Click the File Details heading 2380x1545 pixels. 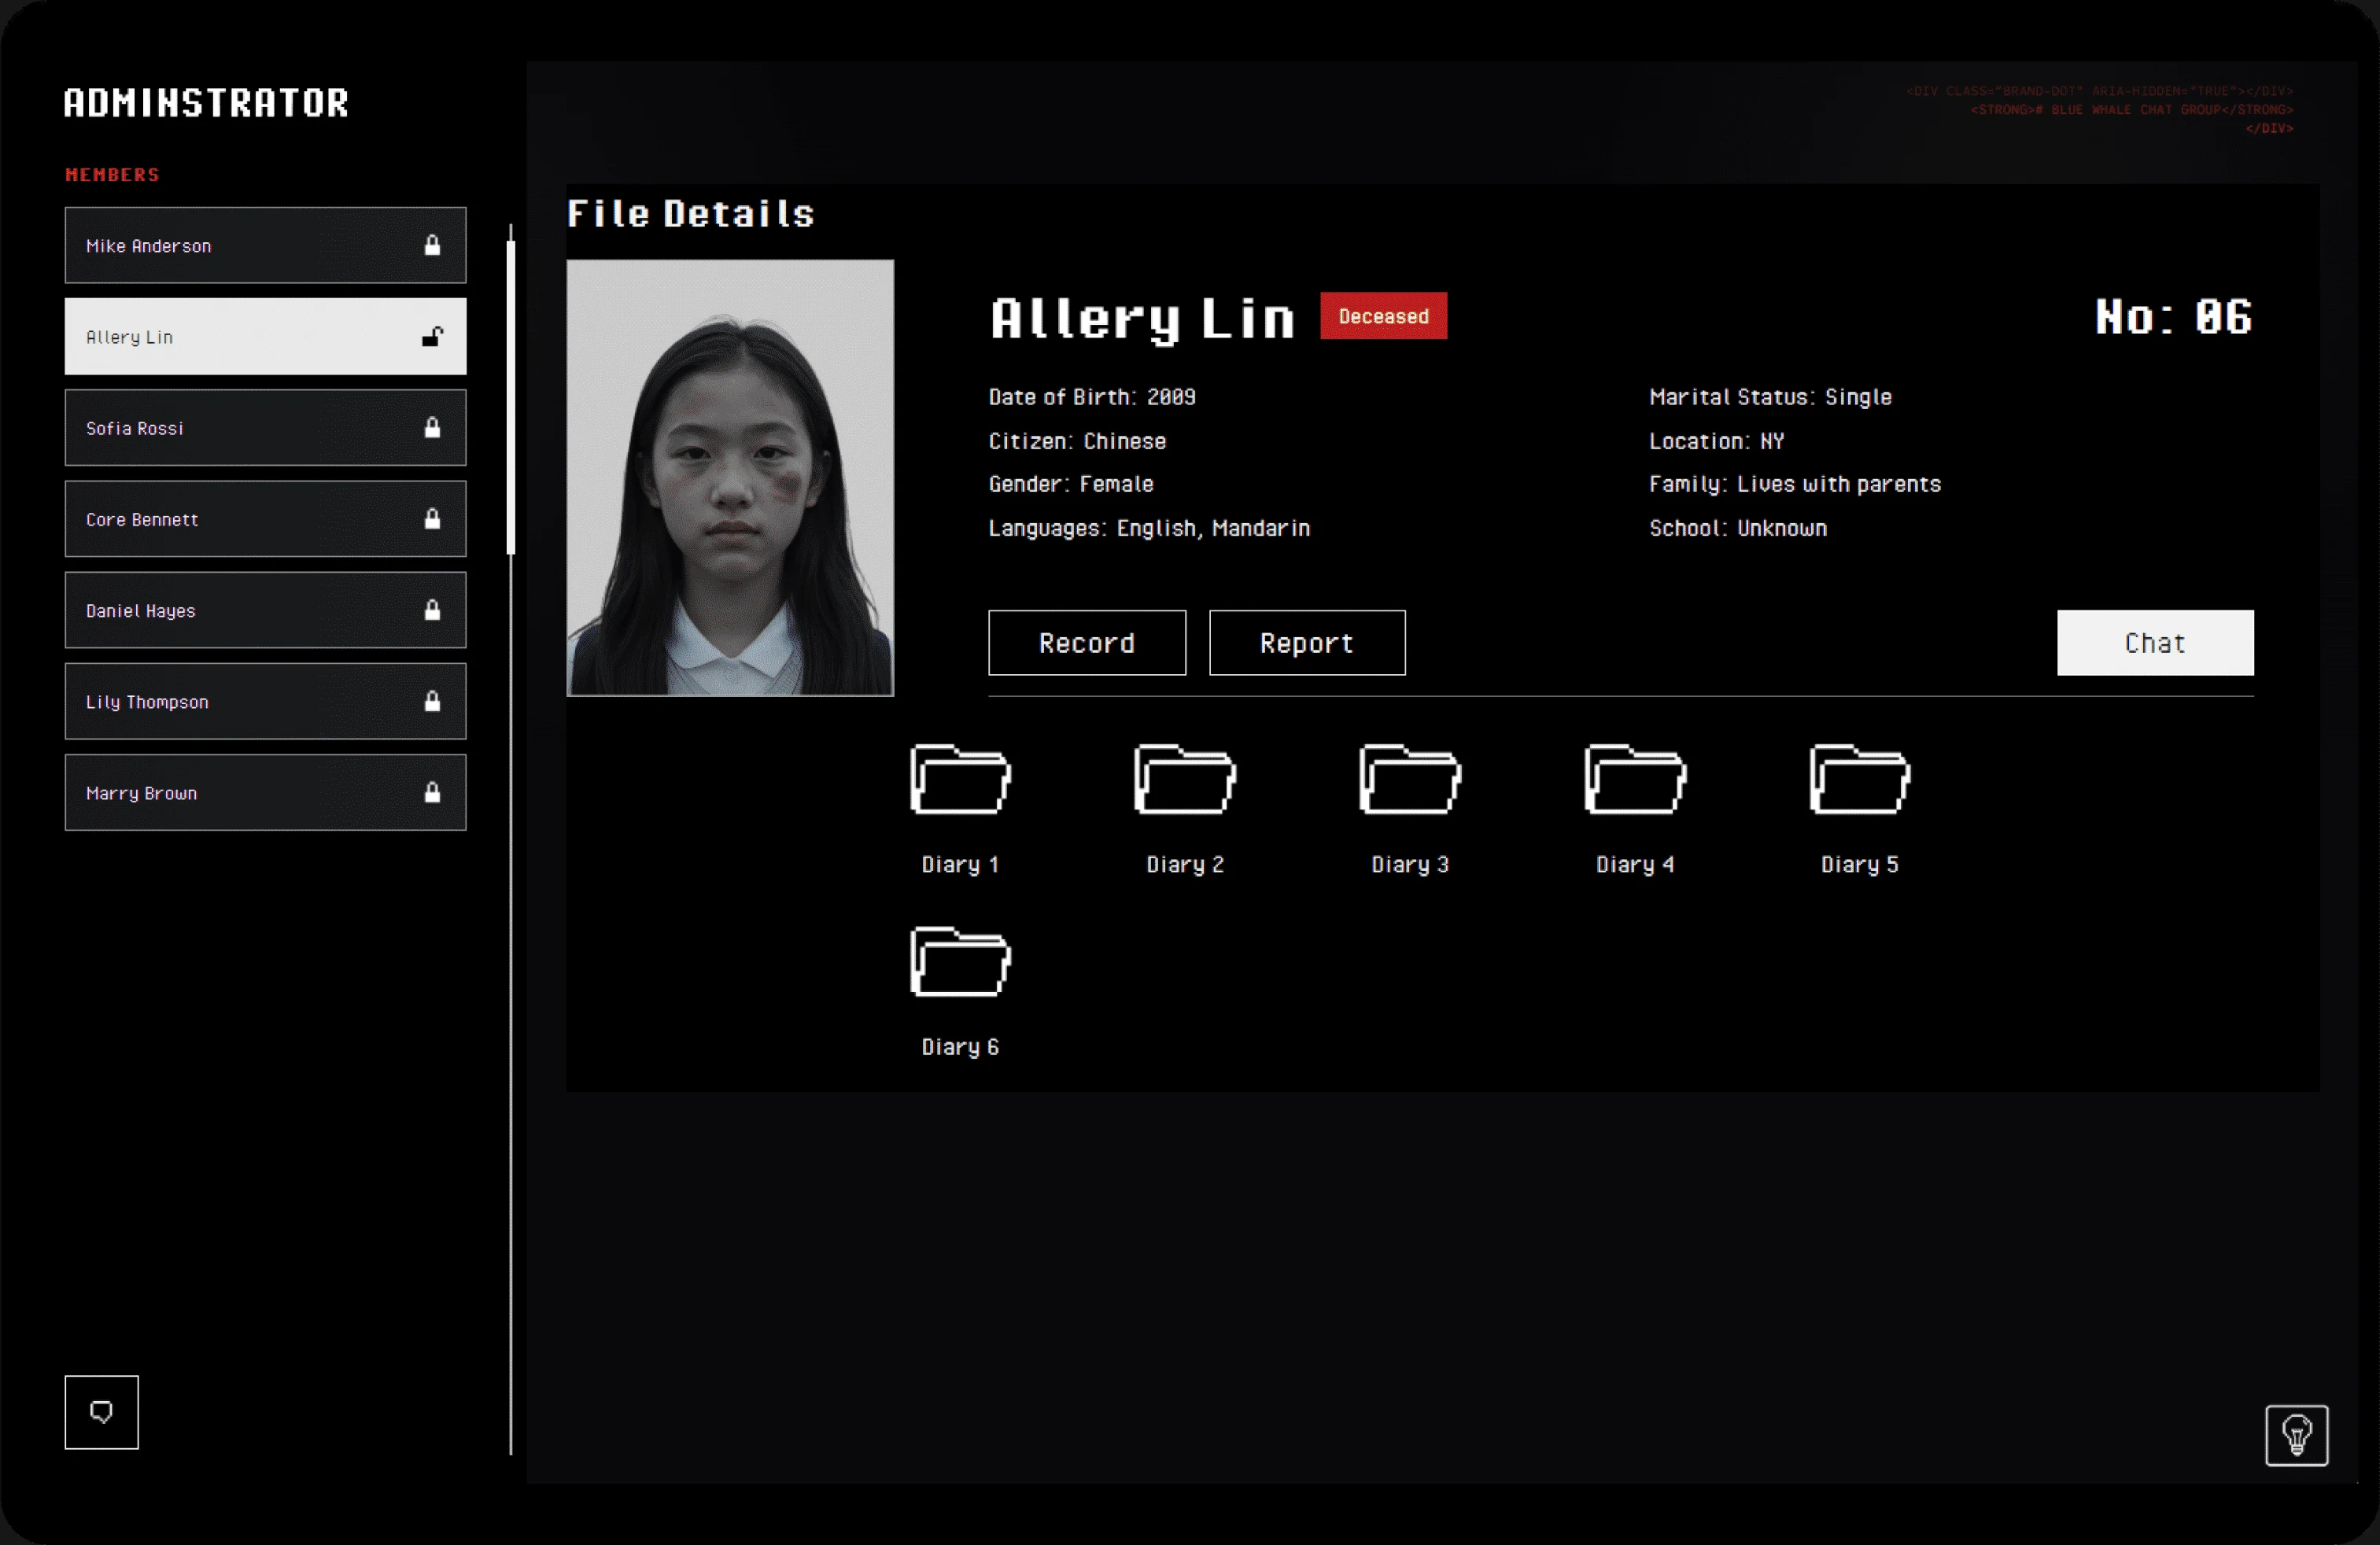[690, 214]
